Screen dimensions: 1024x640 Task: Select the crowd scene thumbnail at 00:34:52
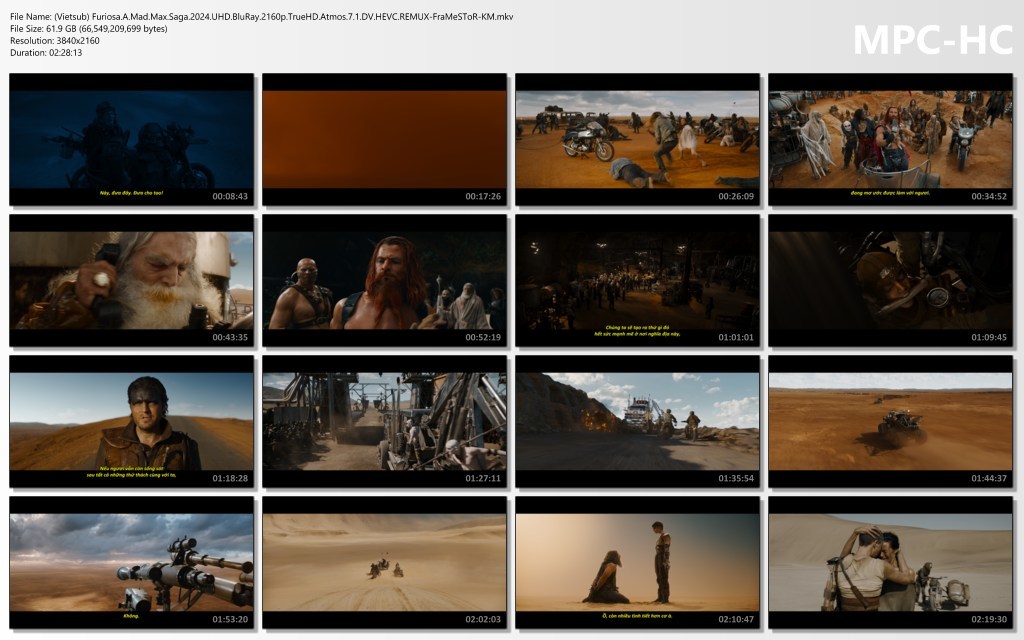click(890, 139)
